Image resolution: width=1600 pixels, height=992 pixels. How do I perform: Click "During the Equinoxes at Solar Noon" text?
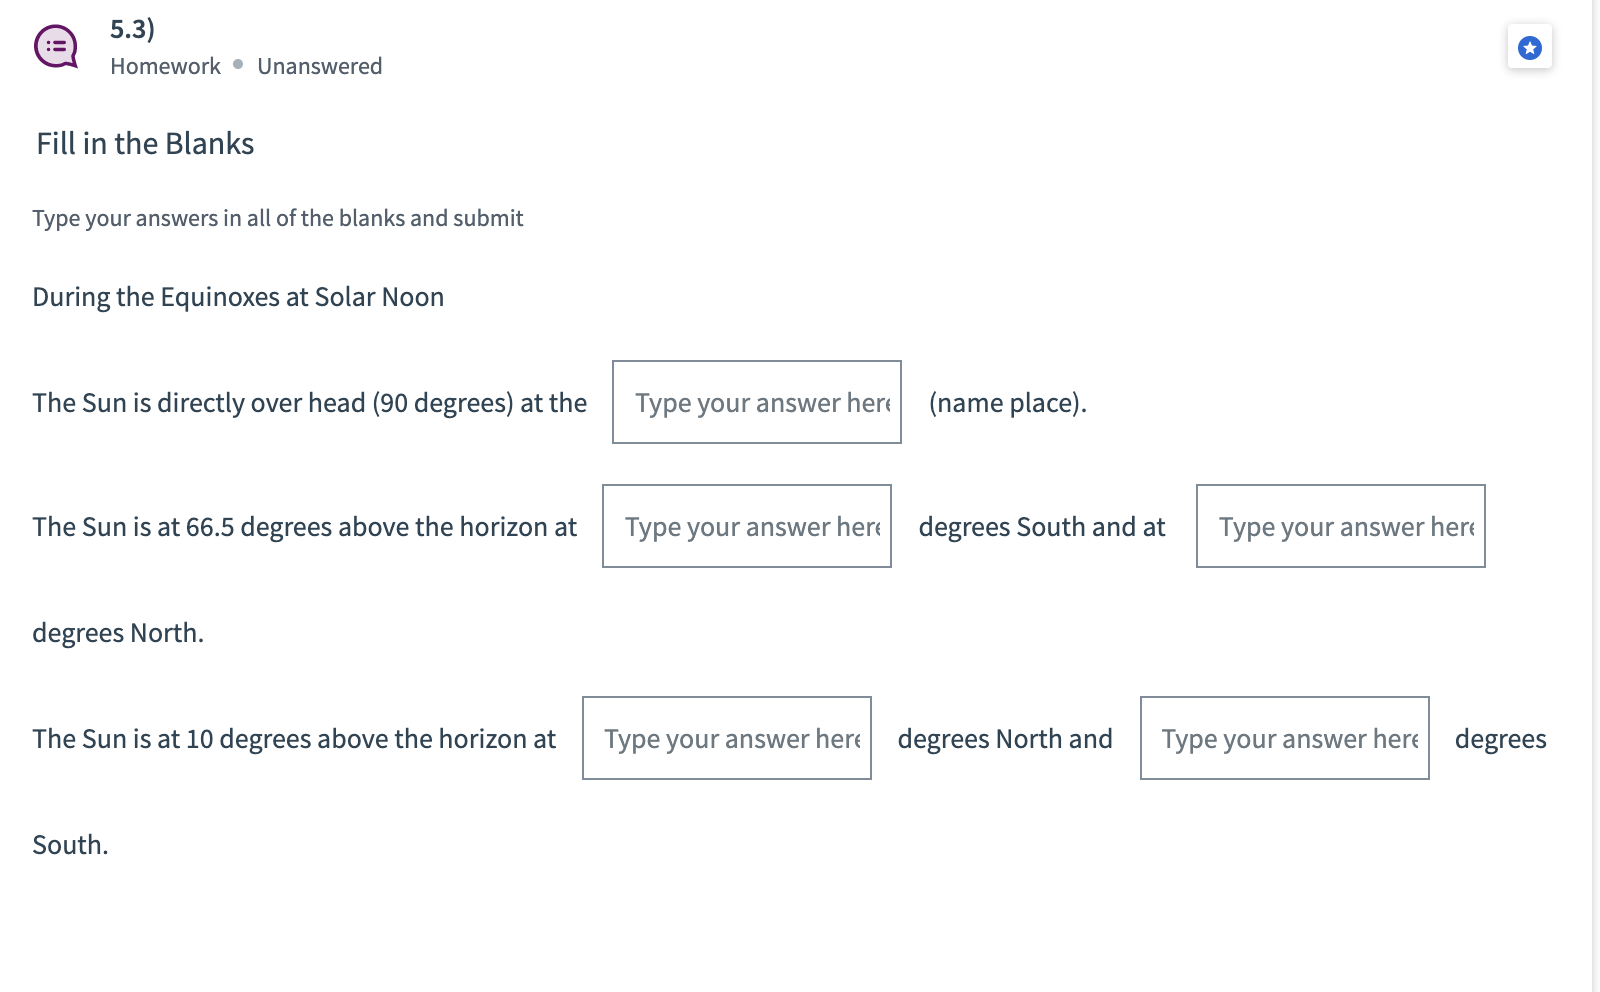(238, 297)
